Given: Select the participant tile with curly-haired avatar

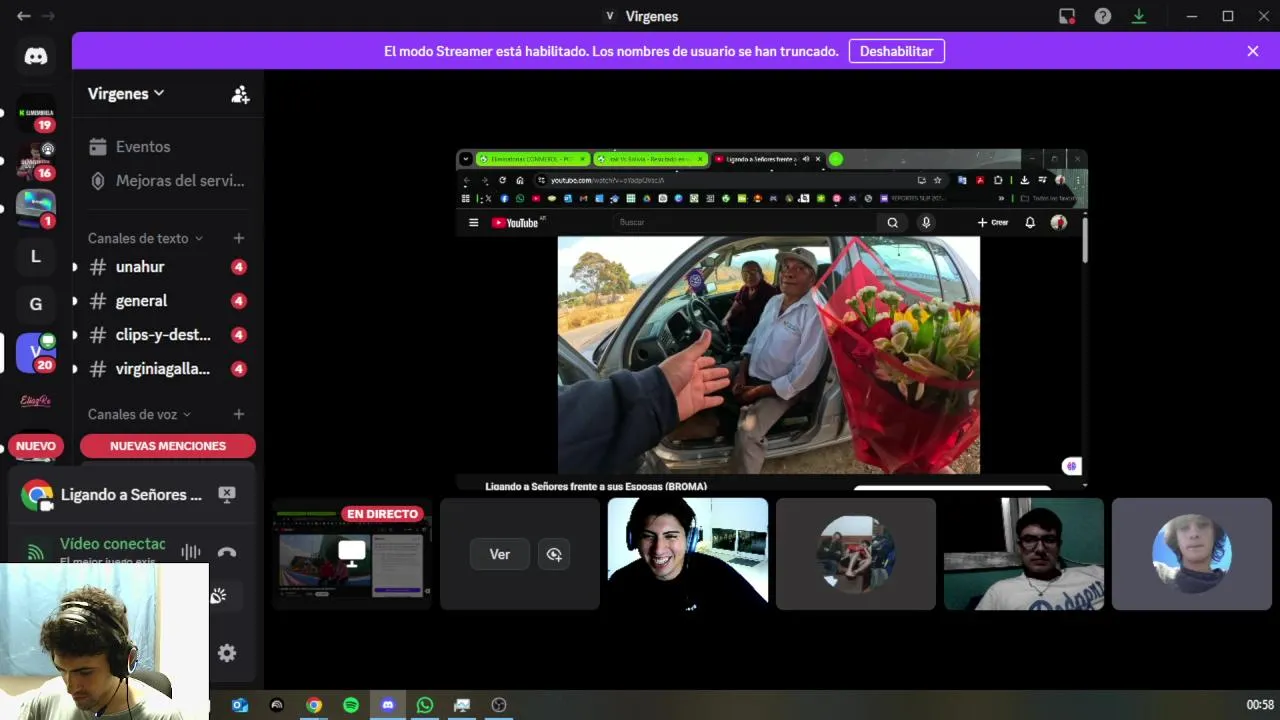Looking at the screenshot, I should tap(1192, 554).
